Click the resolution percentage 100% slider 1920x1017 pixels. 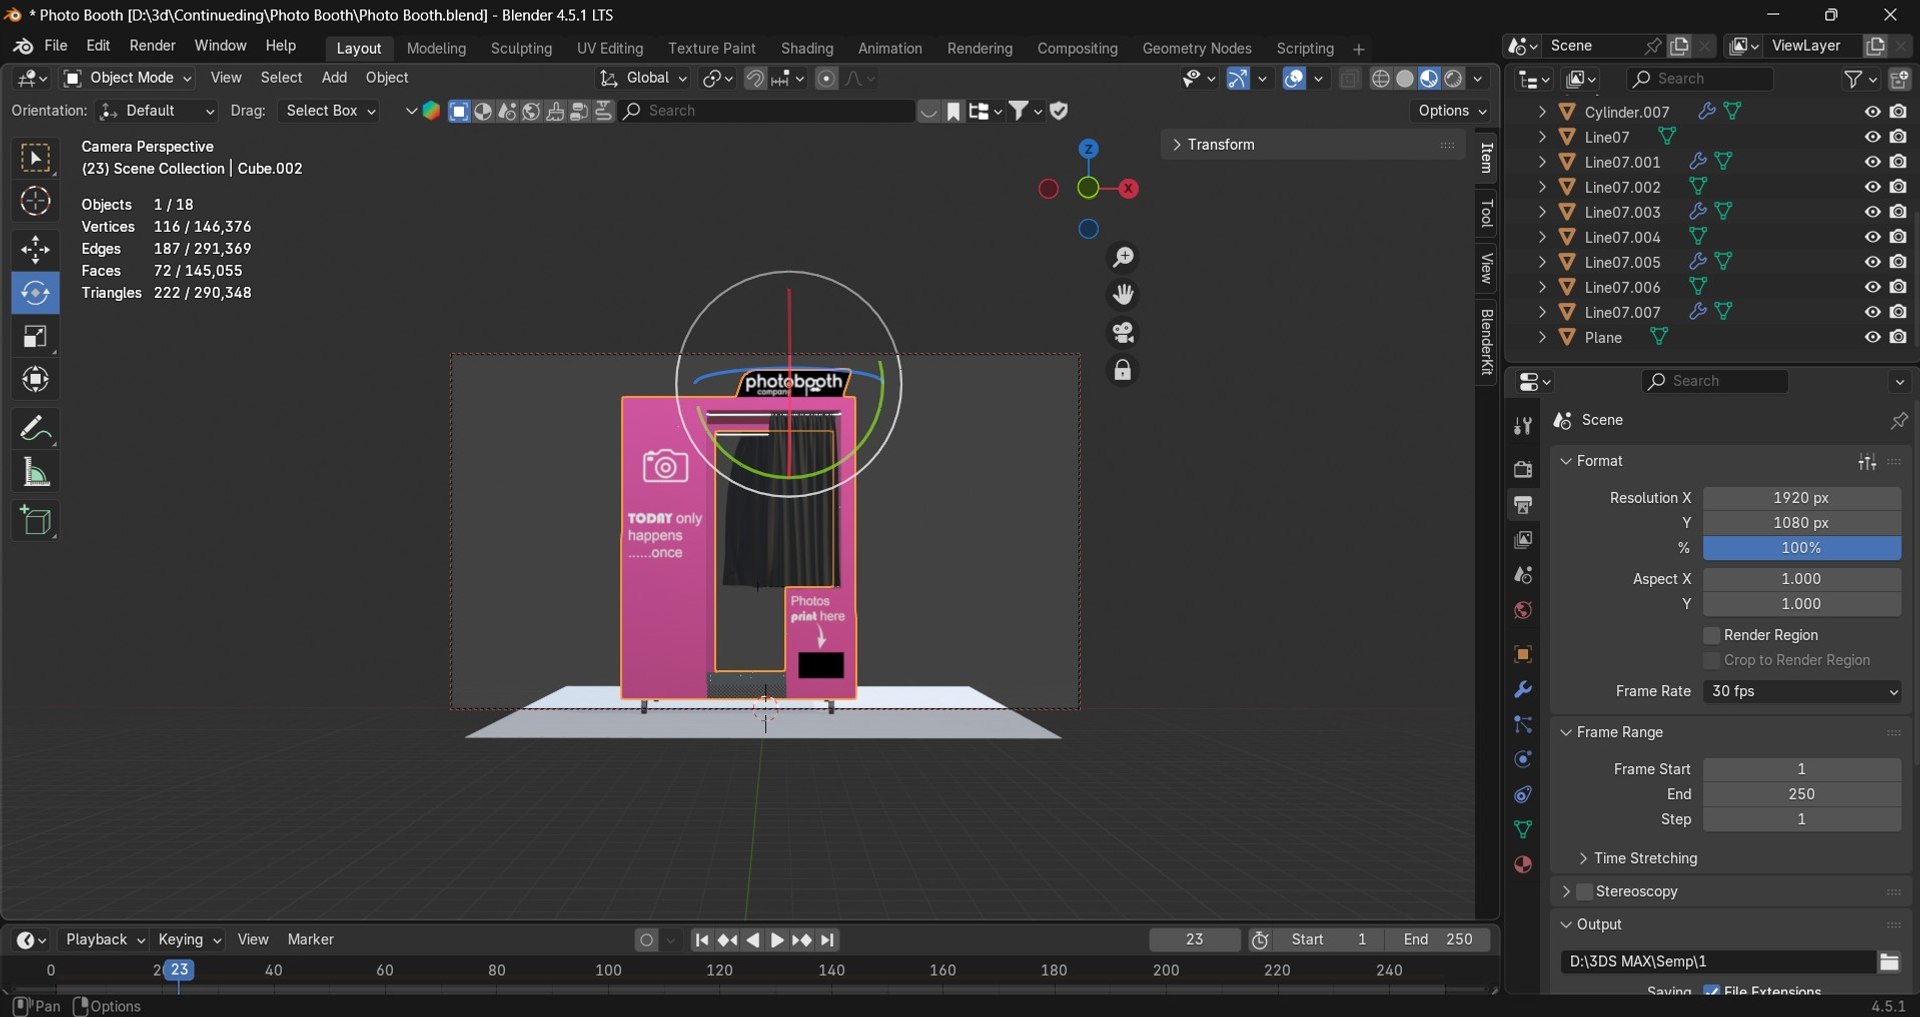click(1802, 548)
